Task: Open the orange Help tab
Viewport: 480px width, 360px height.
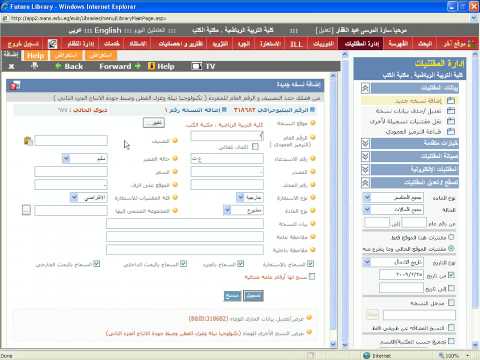Action: pos(35,55)
